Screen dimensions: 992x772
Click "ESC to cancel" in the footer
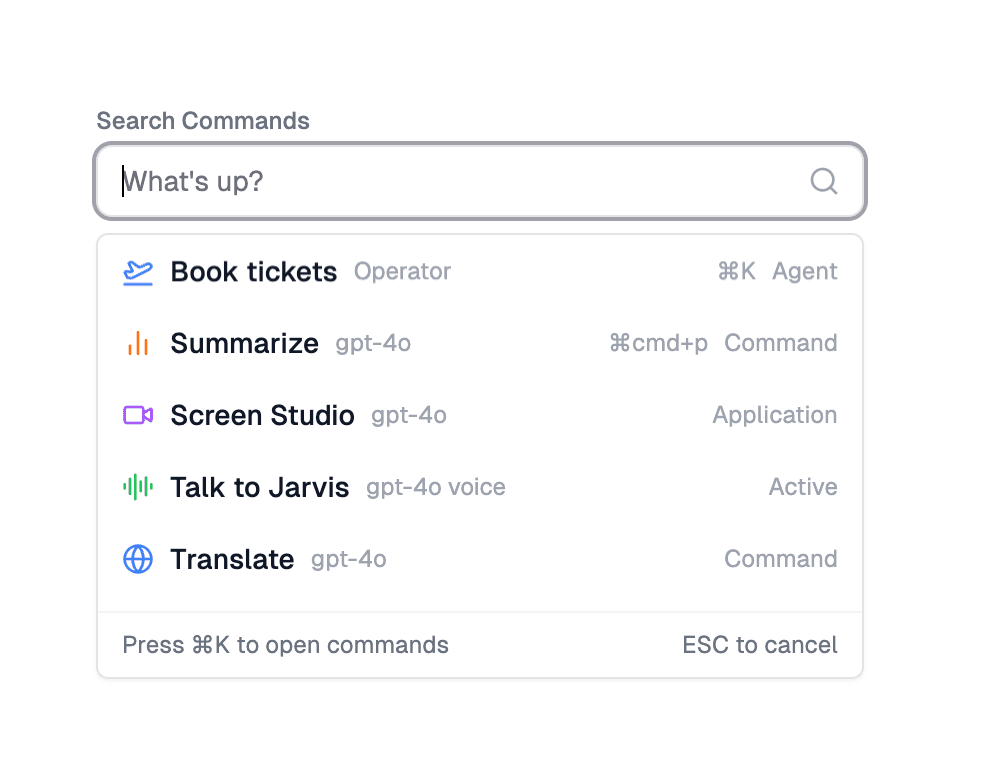pos(760,645)
